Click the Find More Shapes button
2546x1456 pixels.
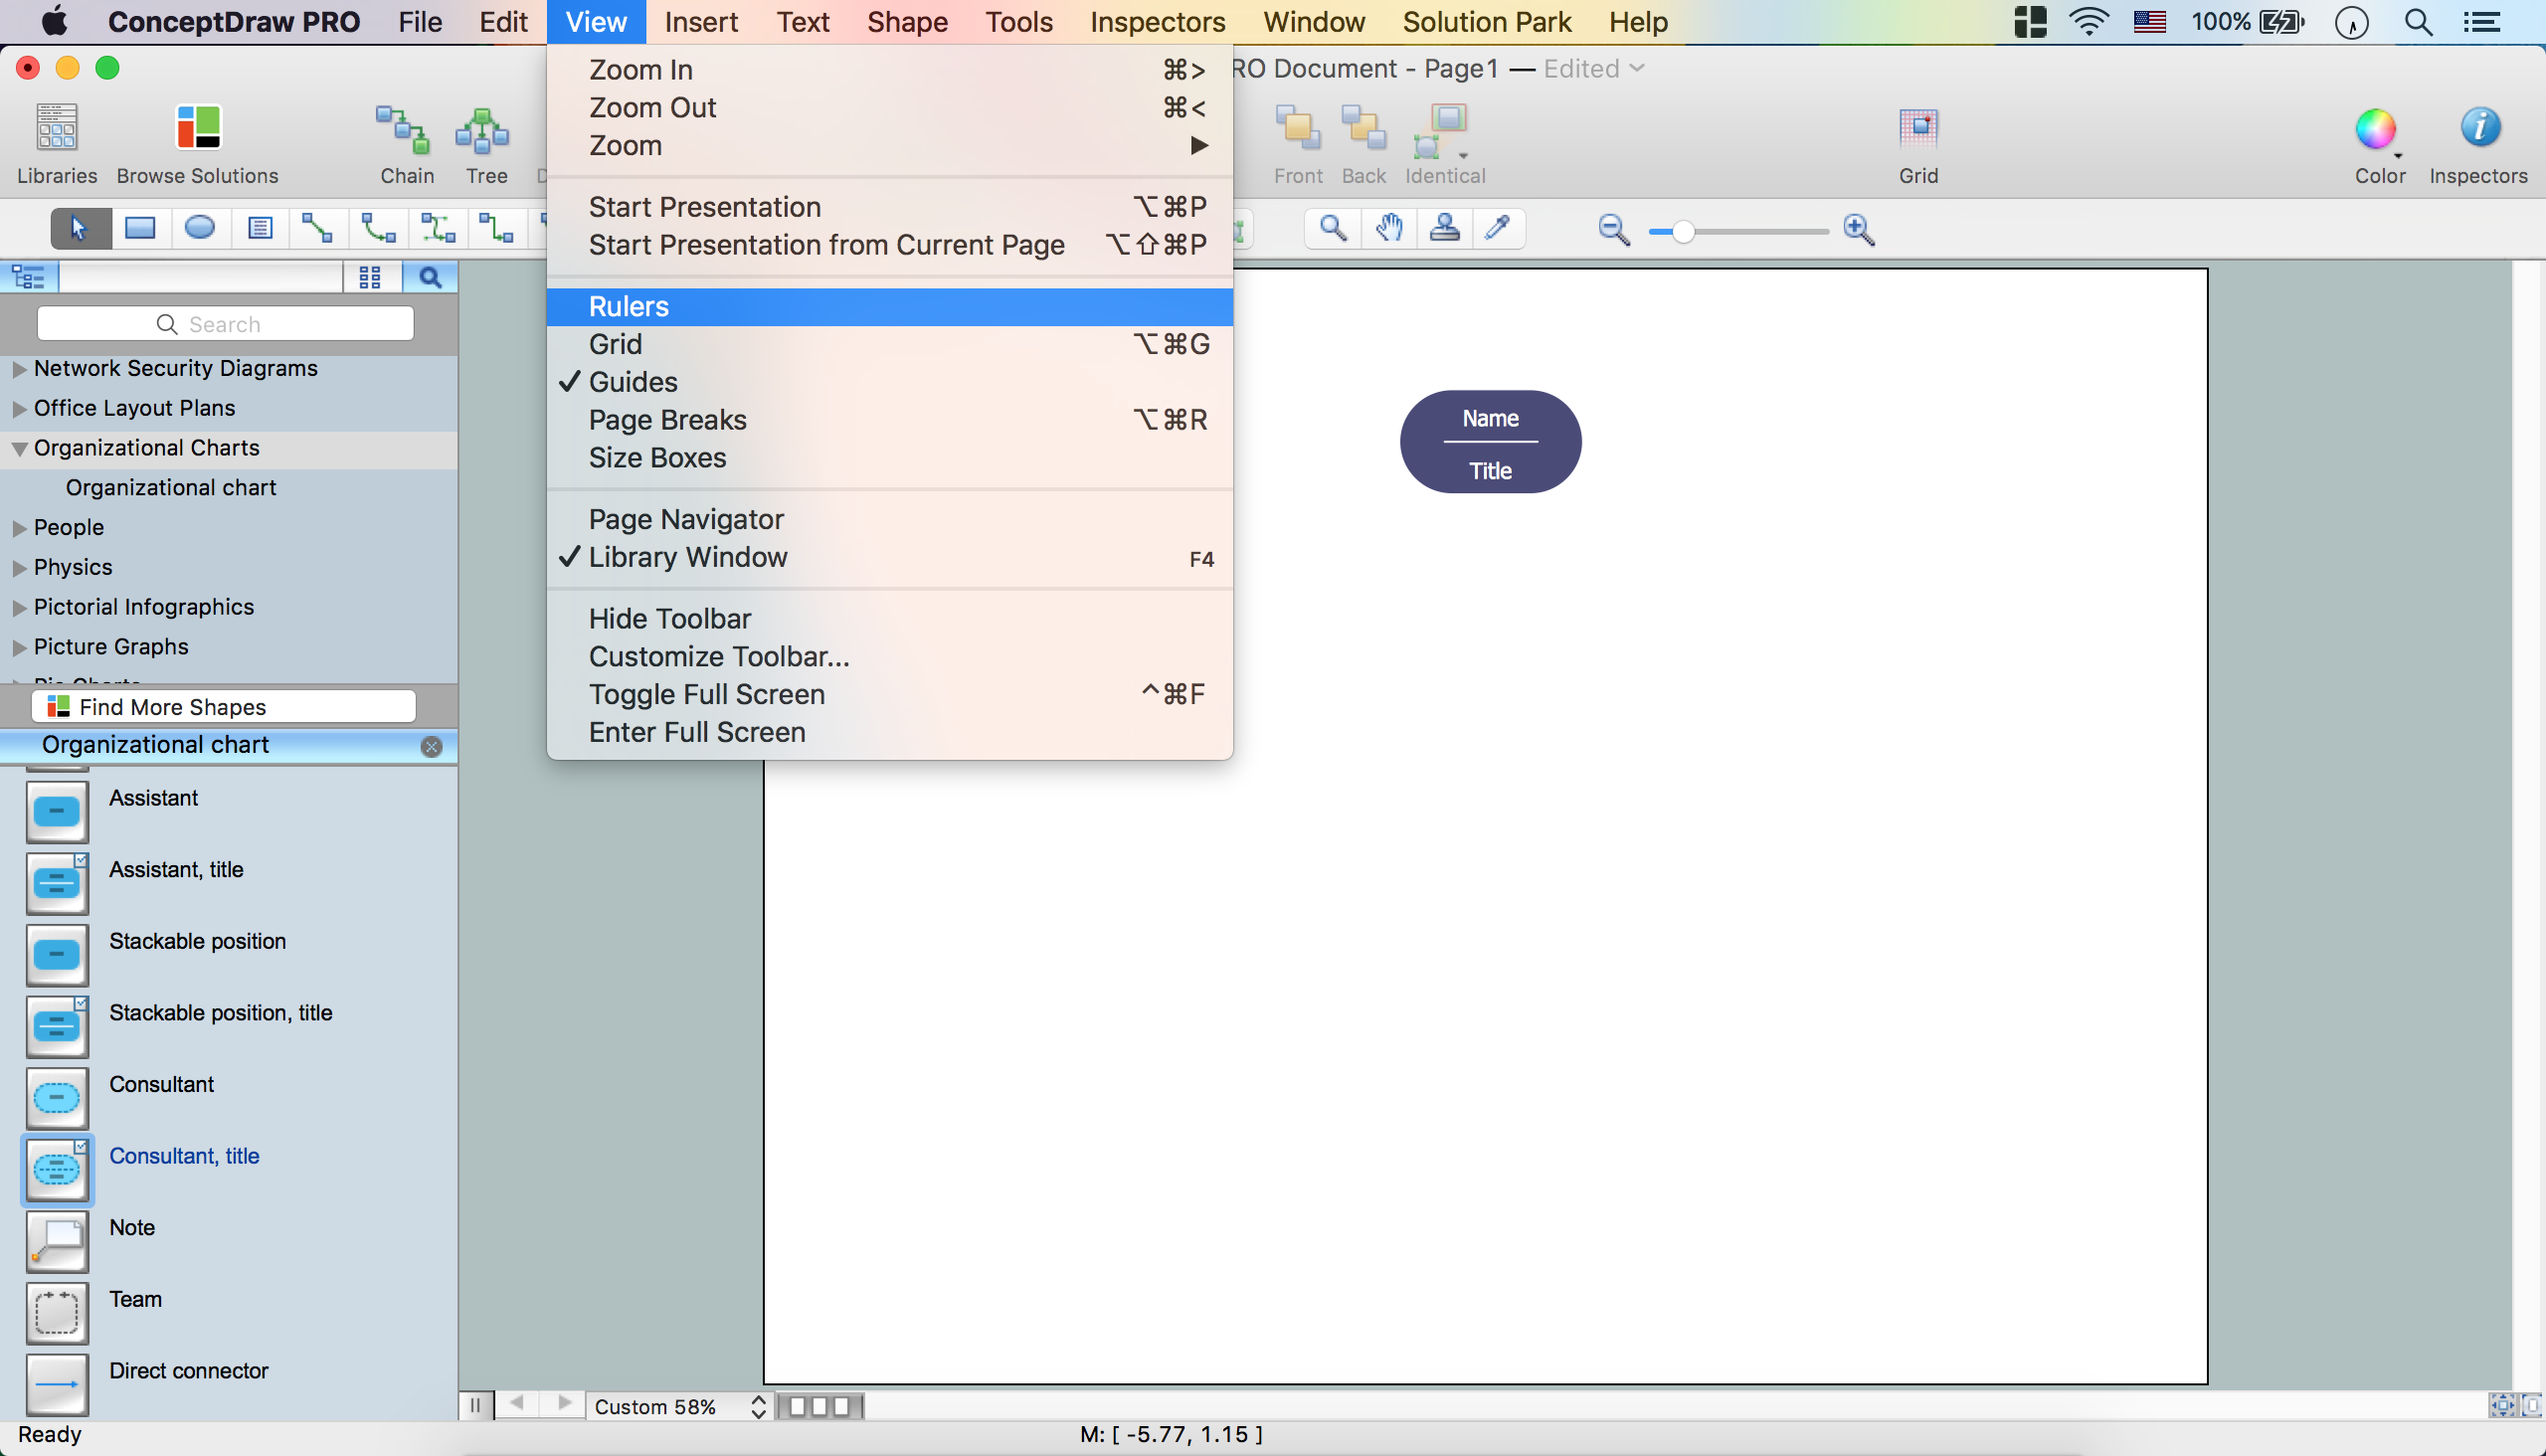(x=224, y=707)
